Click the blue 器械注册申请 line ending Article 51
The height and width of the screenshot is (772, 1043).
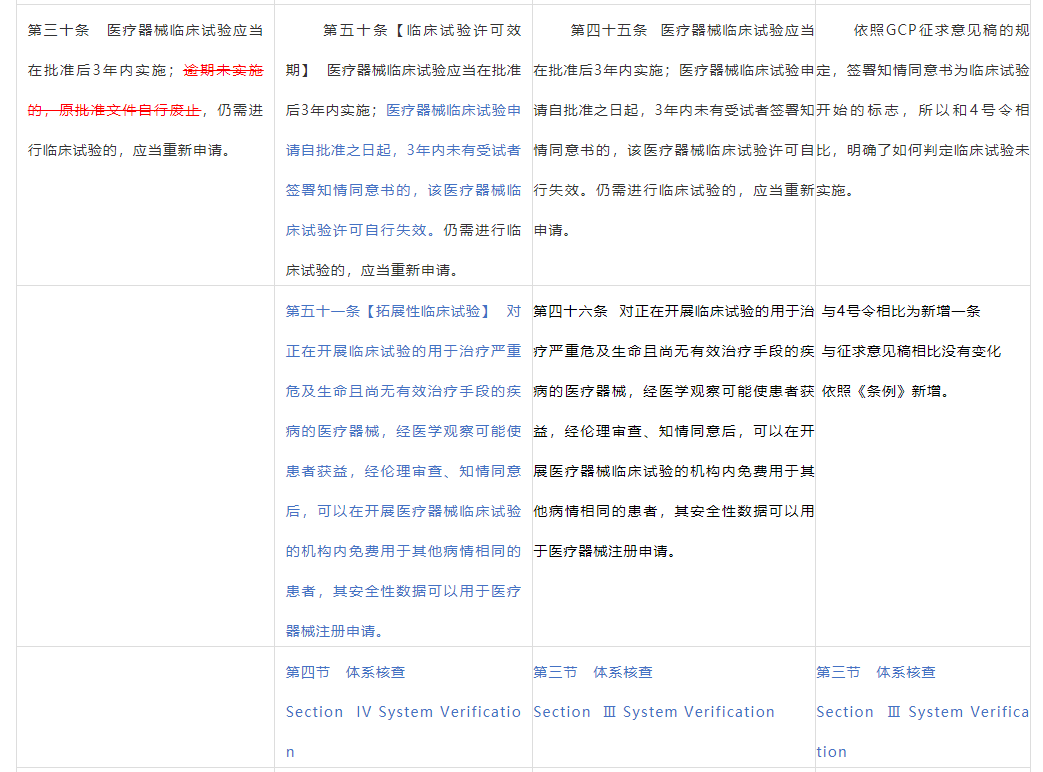coord(335,631)
